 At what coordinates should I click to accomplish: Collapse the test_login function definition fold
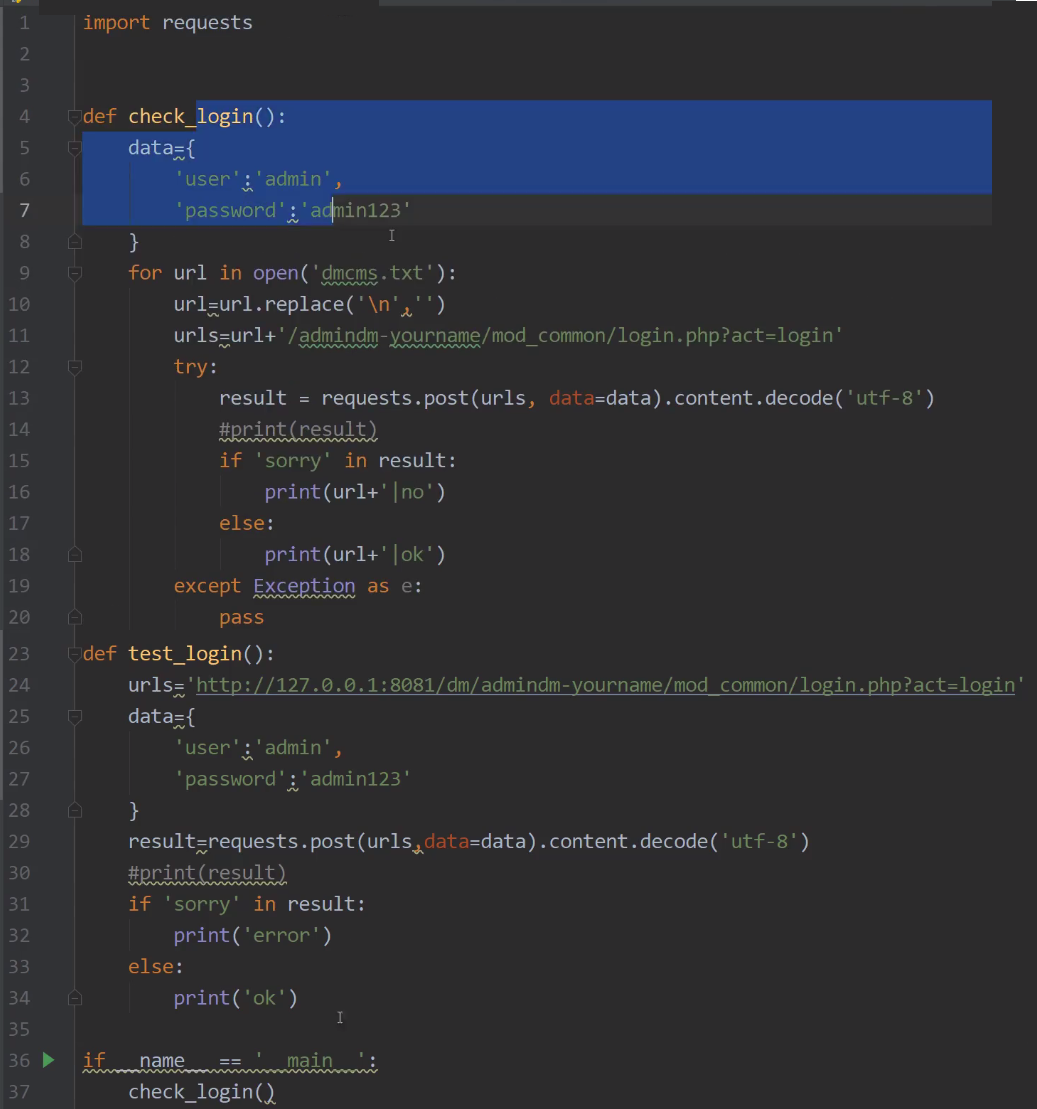[73, 654]
